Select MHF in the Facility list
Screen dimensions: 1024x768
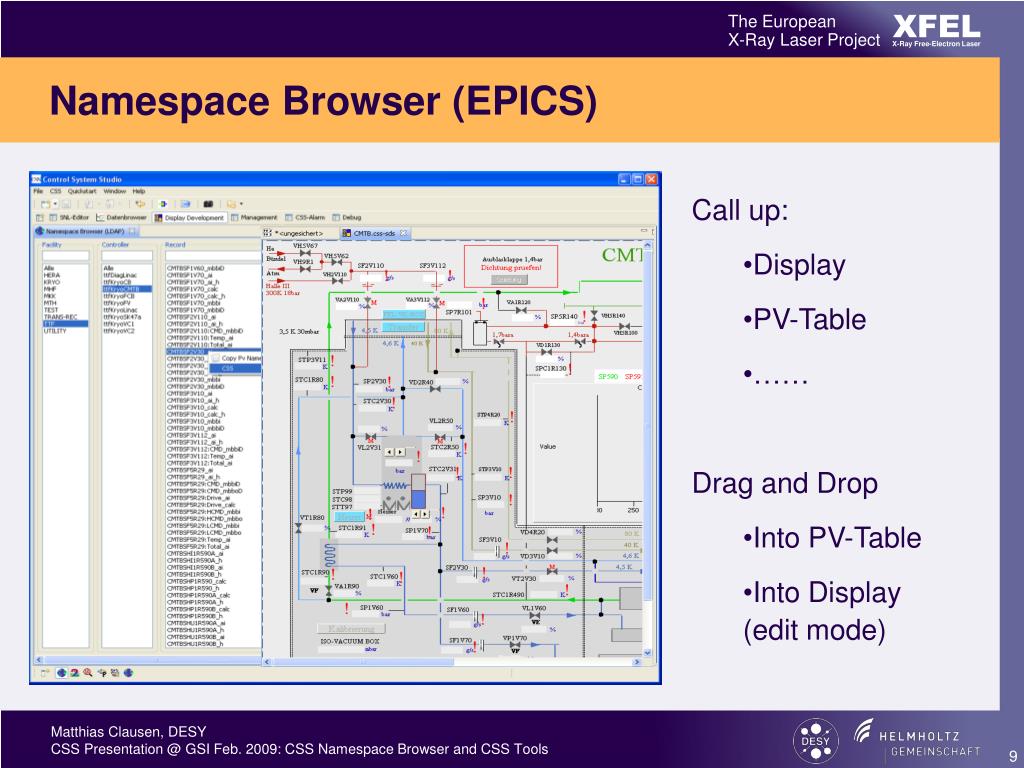65,289
